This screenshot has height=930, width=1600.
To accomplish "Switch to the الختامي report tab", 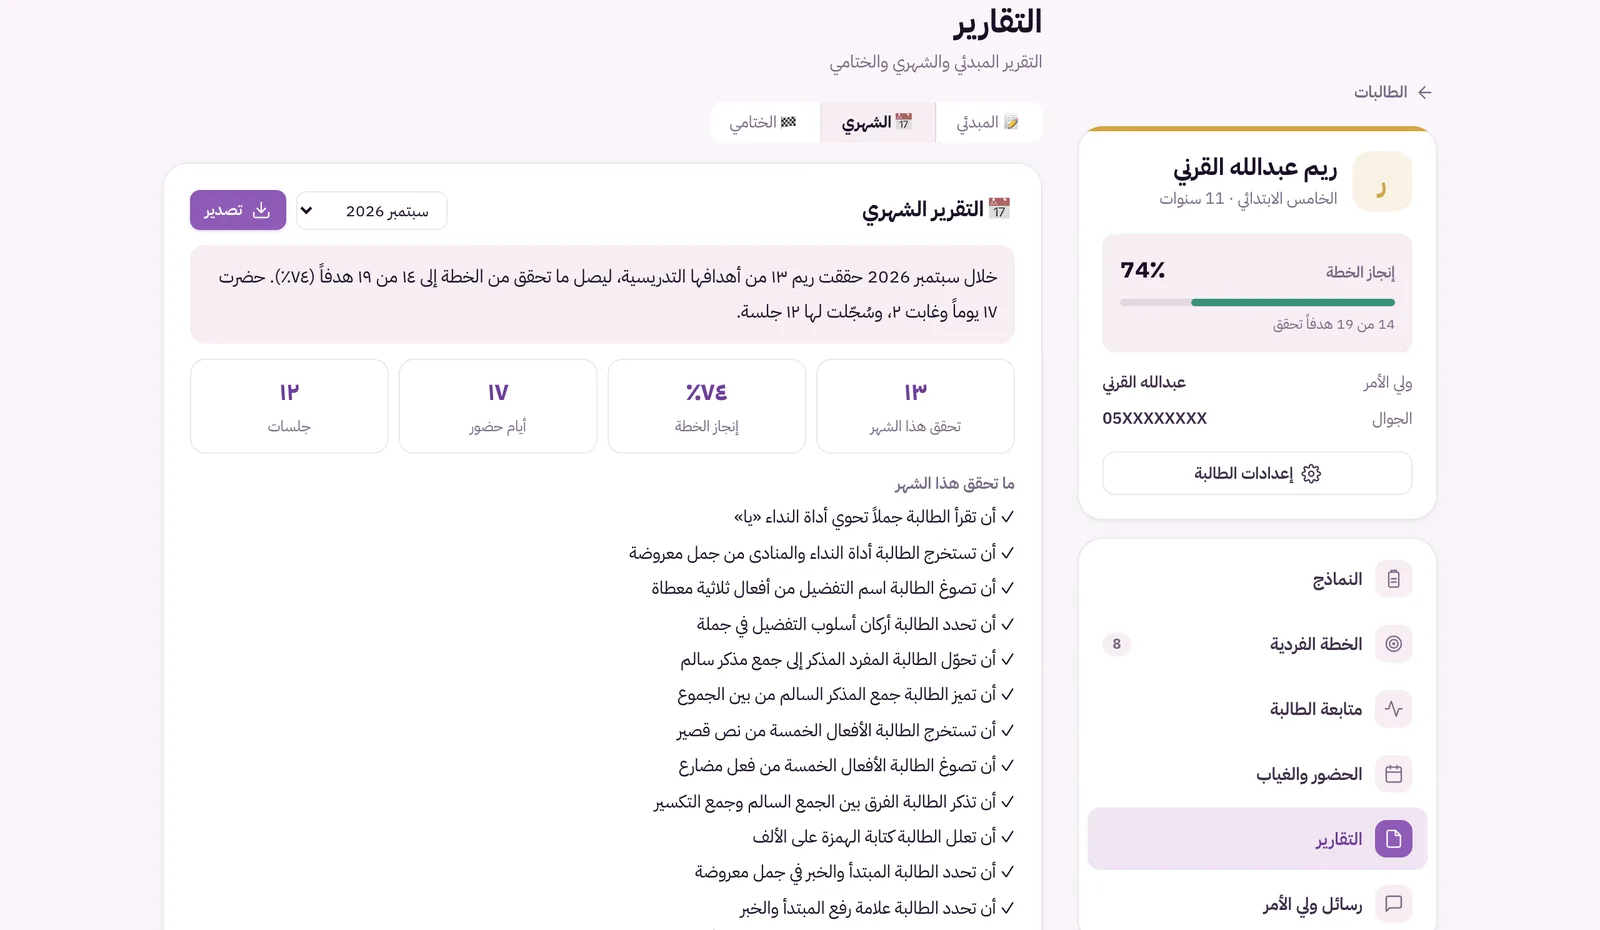I will point(764,122).
